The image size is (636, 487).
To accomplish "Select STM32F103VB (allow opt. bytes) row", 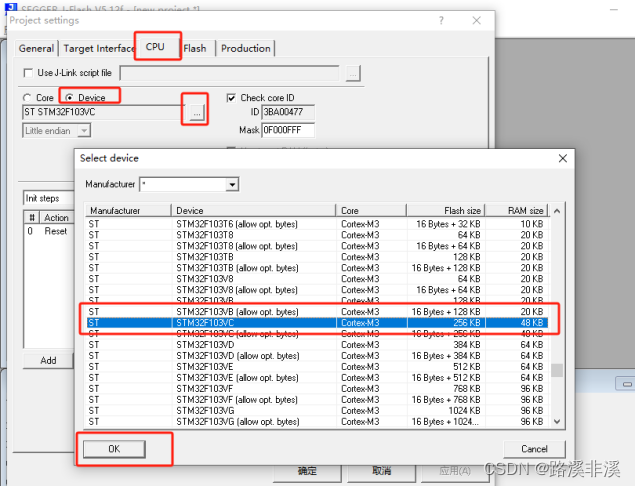I will pos(317,311).
